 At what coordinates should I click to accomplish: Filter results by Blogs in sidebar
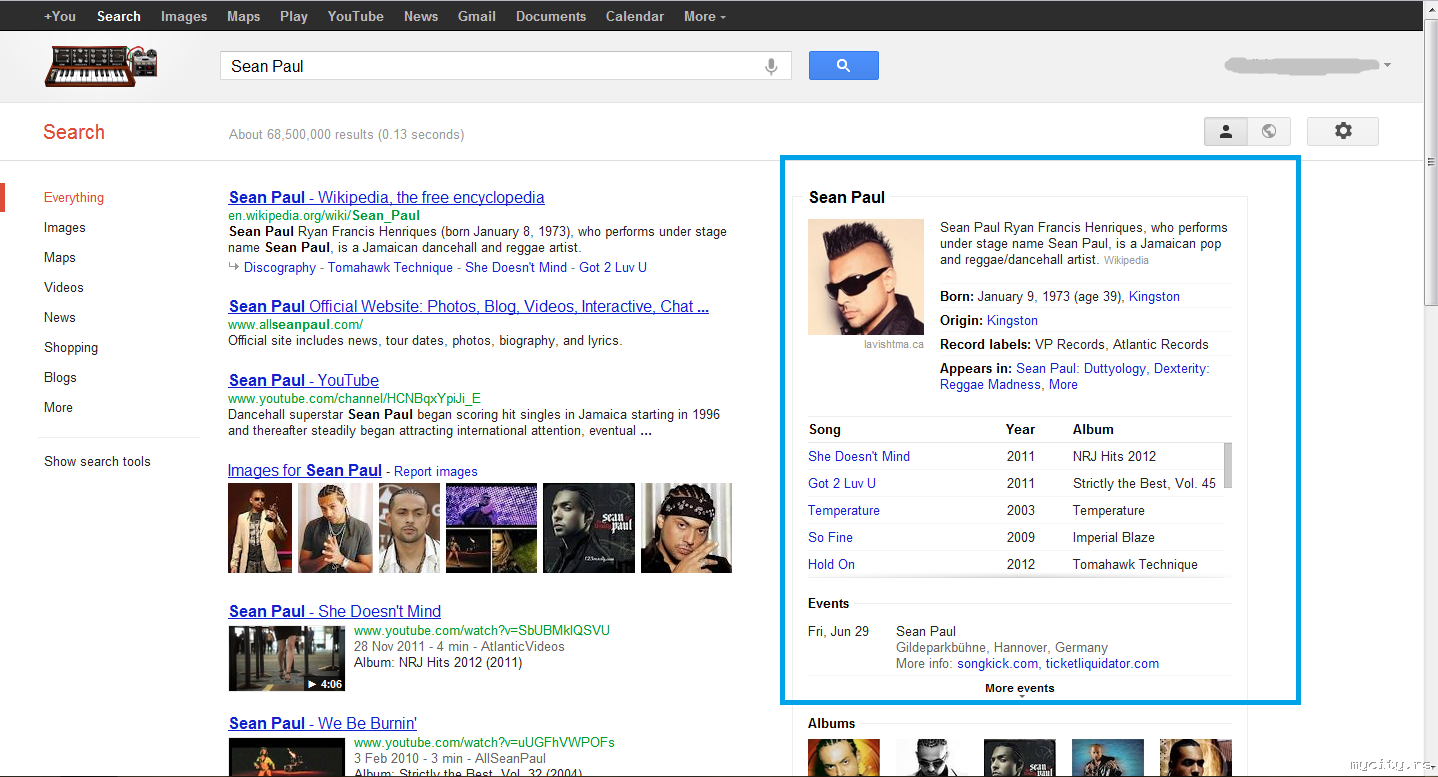point(60,377)
